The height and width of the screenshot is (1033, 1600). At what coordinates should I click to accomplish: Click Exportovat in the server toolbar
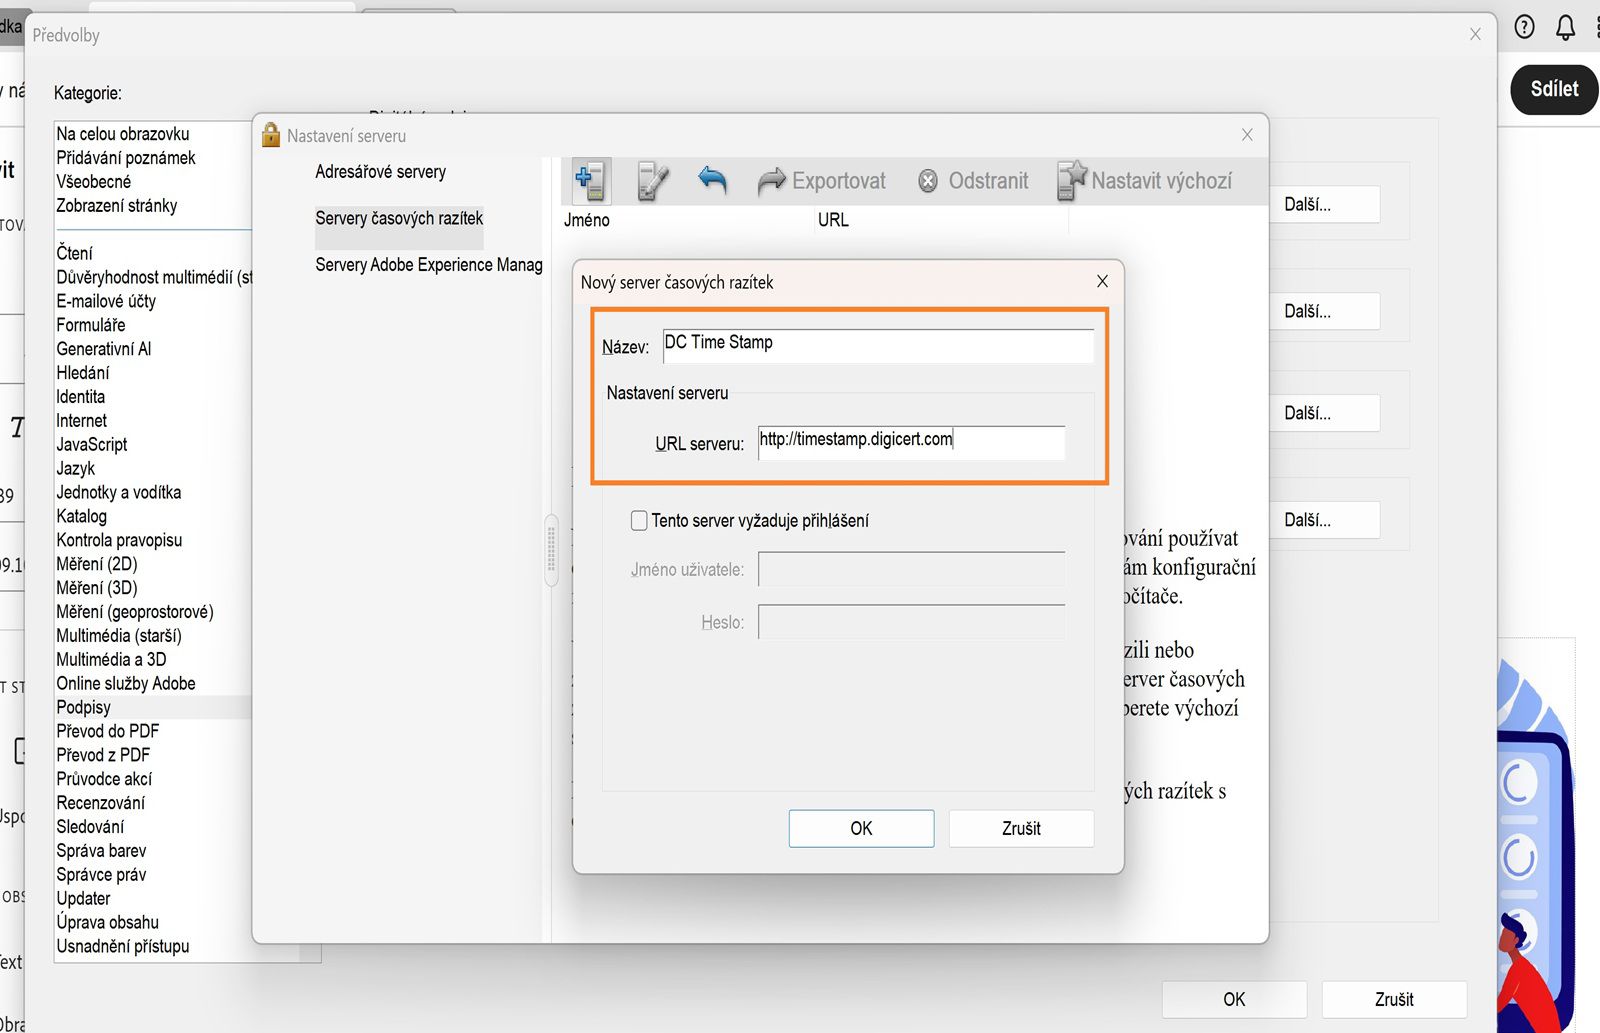(x=822, y=181)
